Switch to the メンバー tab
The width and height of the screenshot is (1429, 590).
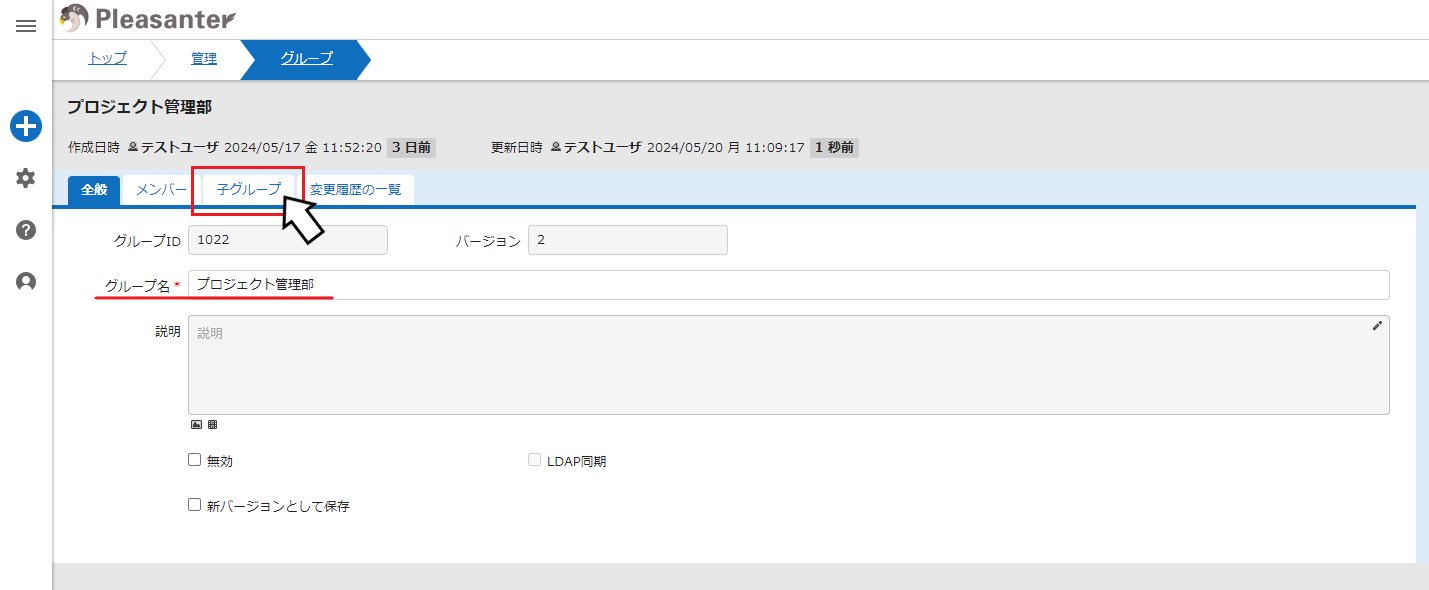click(x=161, y=190)
